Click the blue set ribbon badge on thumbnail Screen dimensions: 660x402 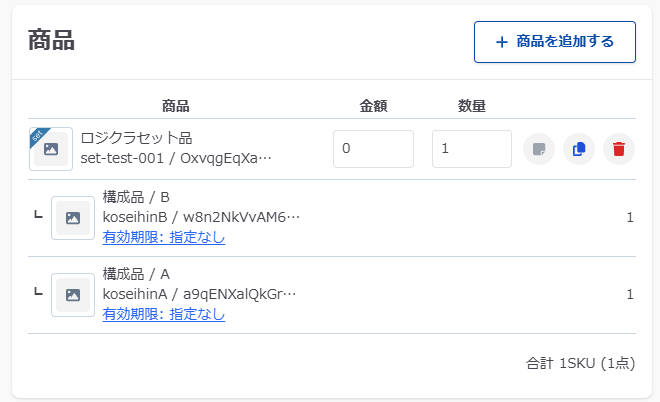(37, 135)
